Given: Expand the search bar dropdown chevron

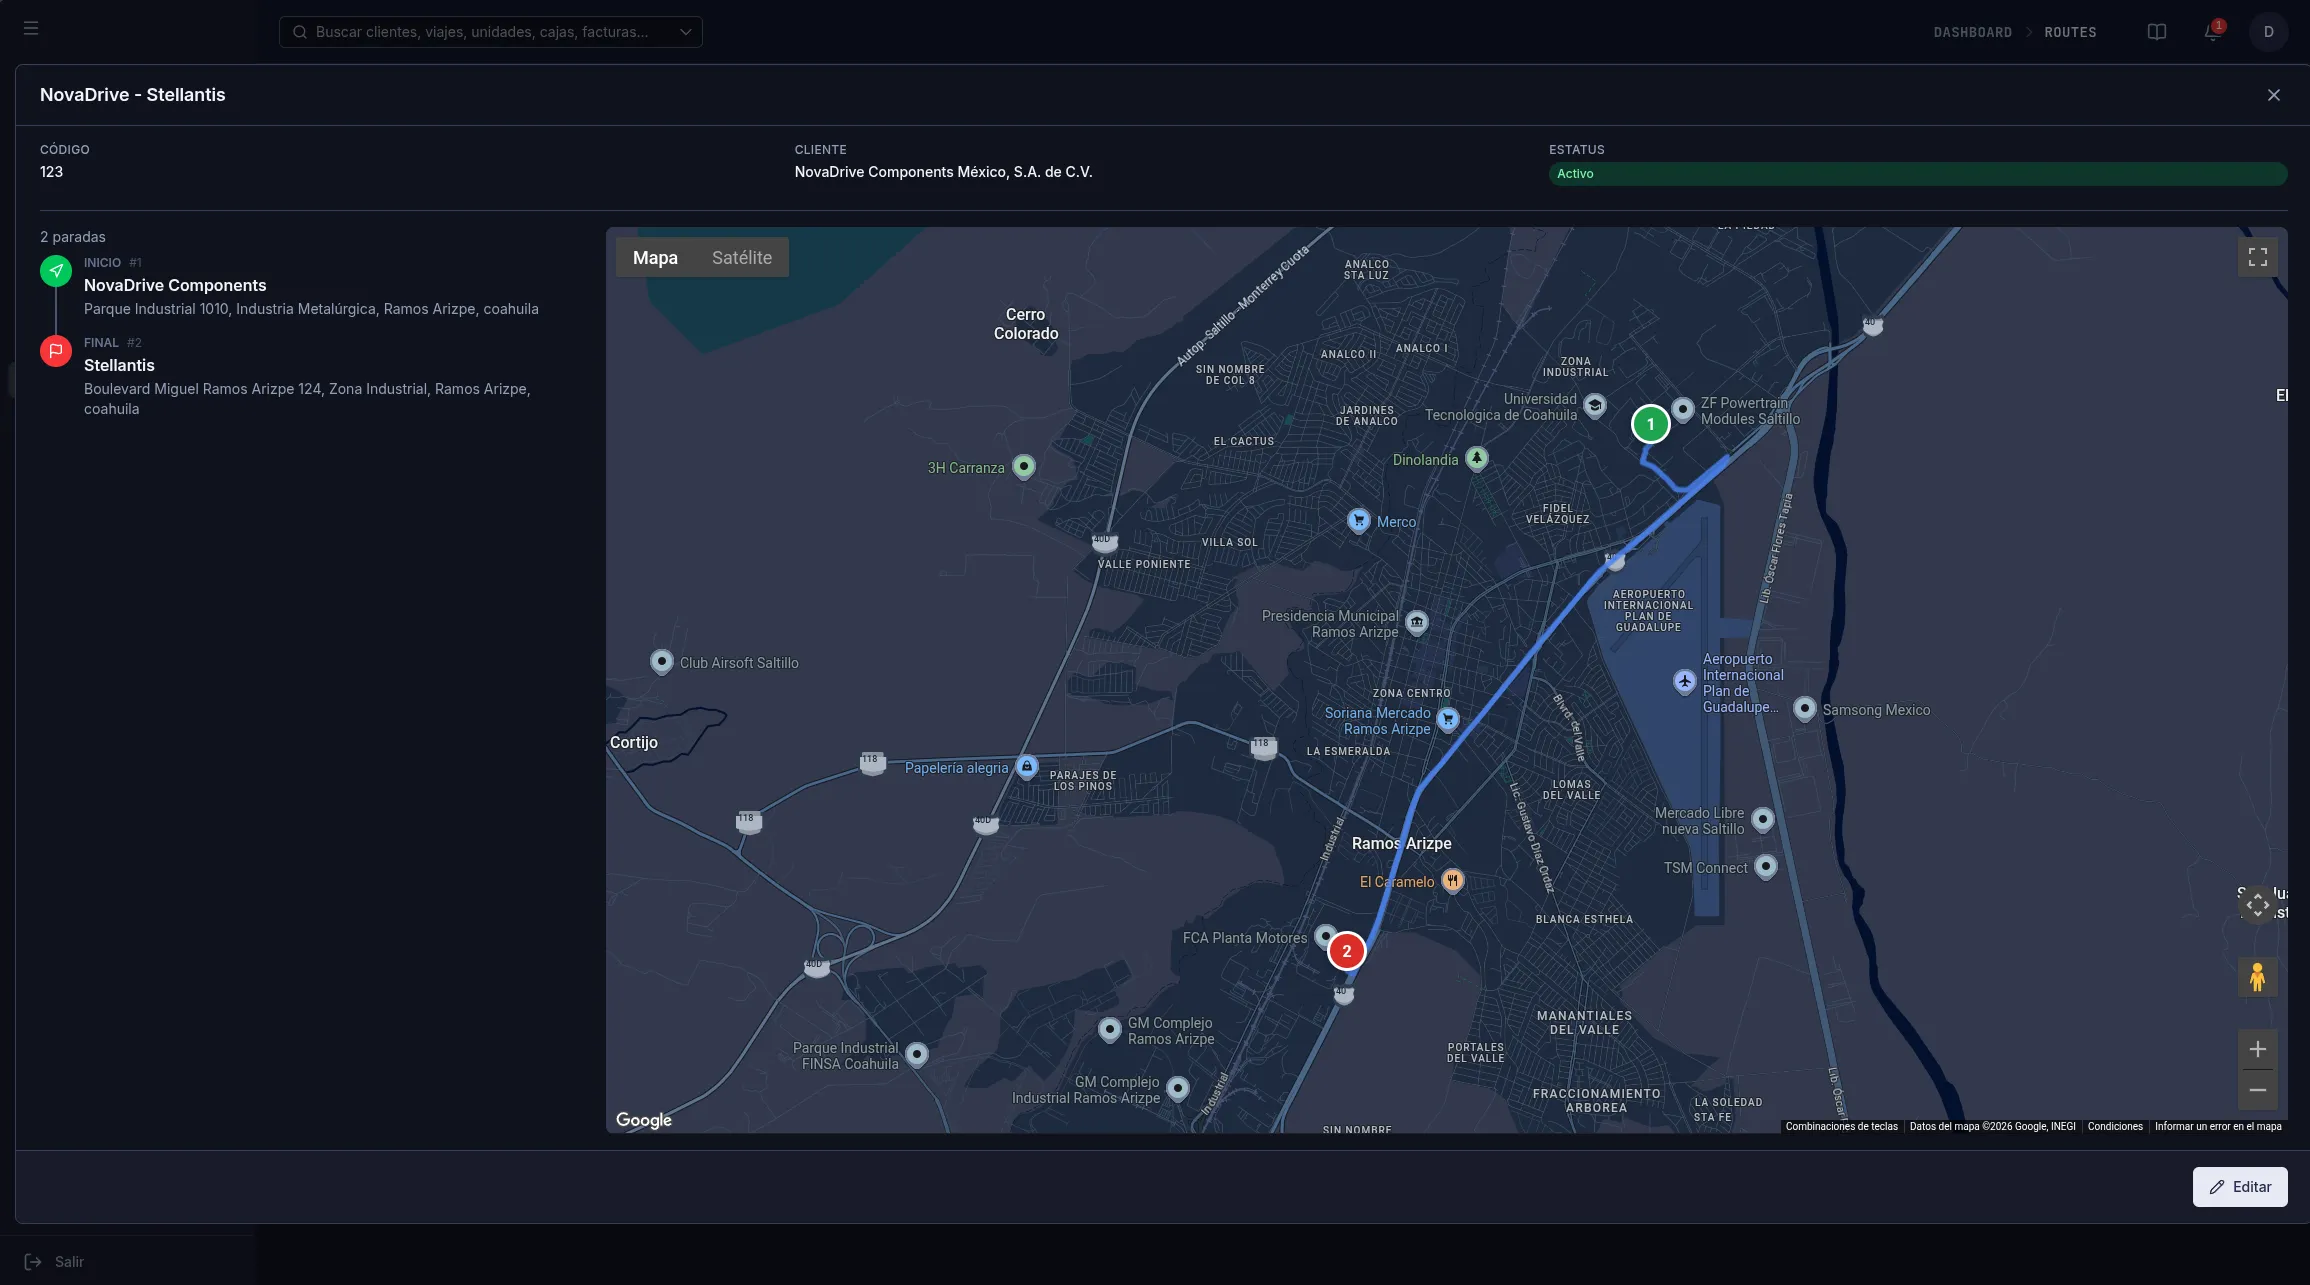Looking at the screenshot, I should 685,32.
